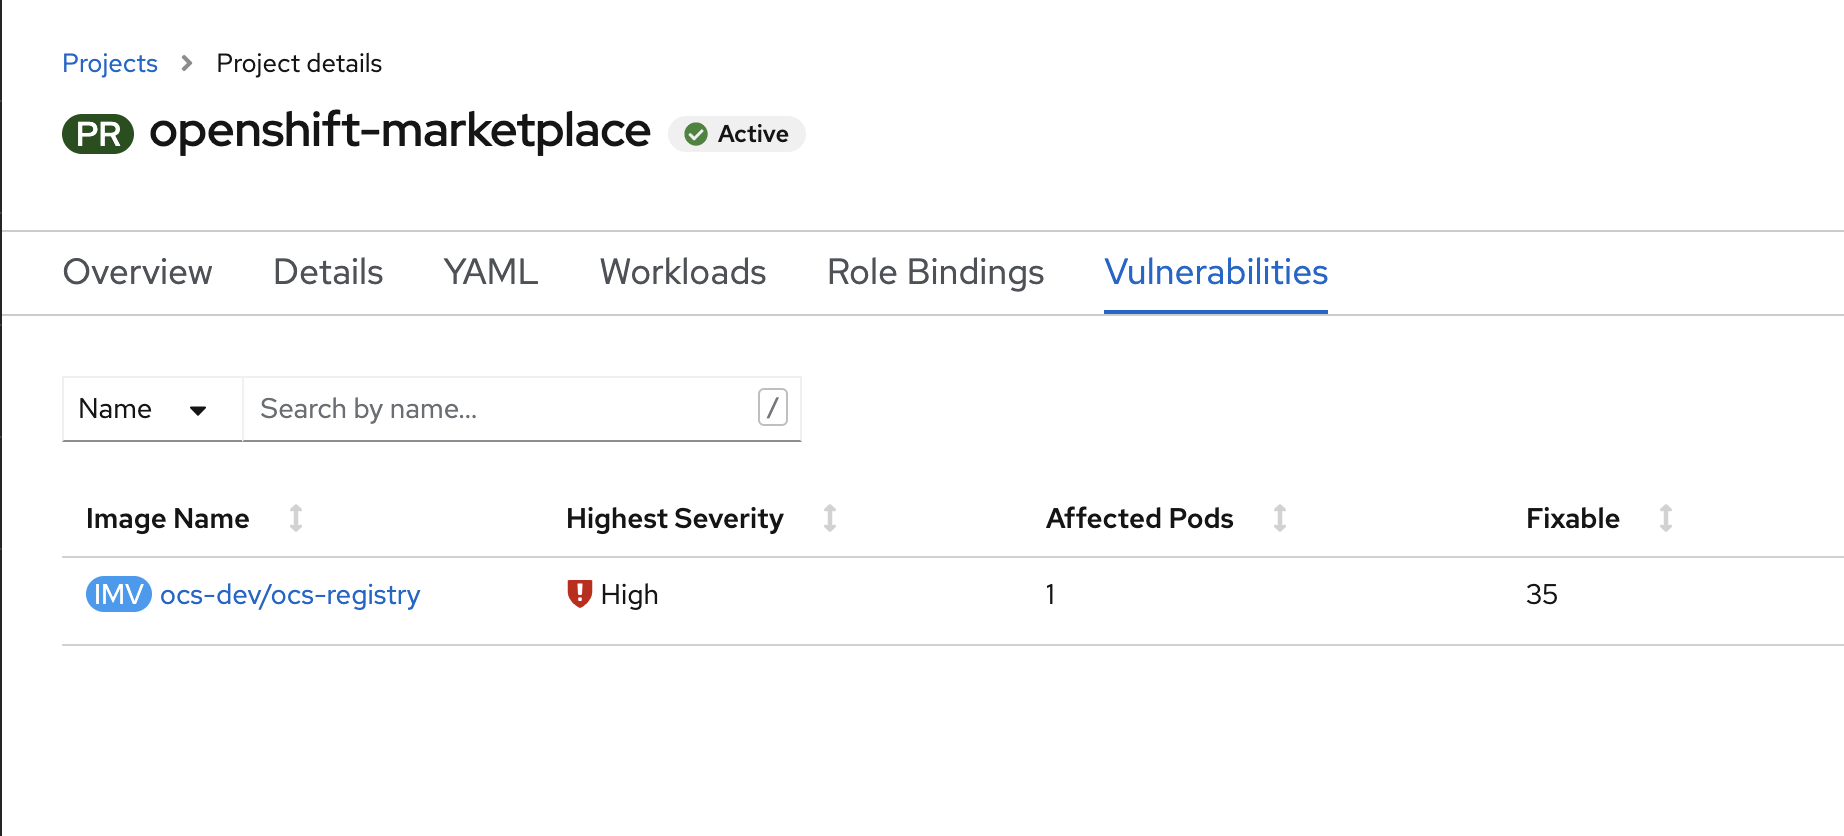Sort by Affected Pods column arrow
This screenshot has width=1844, height=836.
tap(1280, 518)
